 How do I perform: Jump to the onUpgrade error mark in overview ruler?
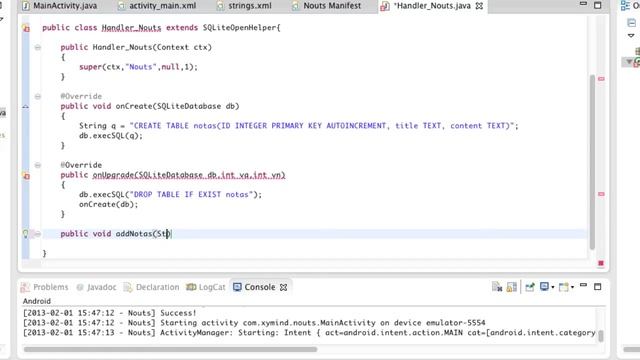[601, 194]
